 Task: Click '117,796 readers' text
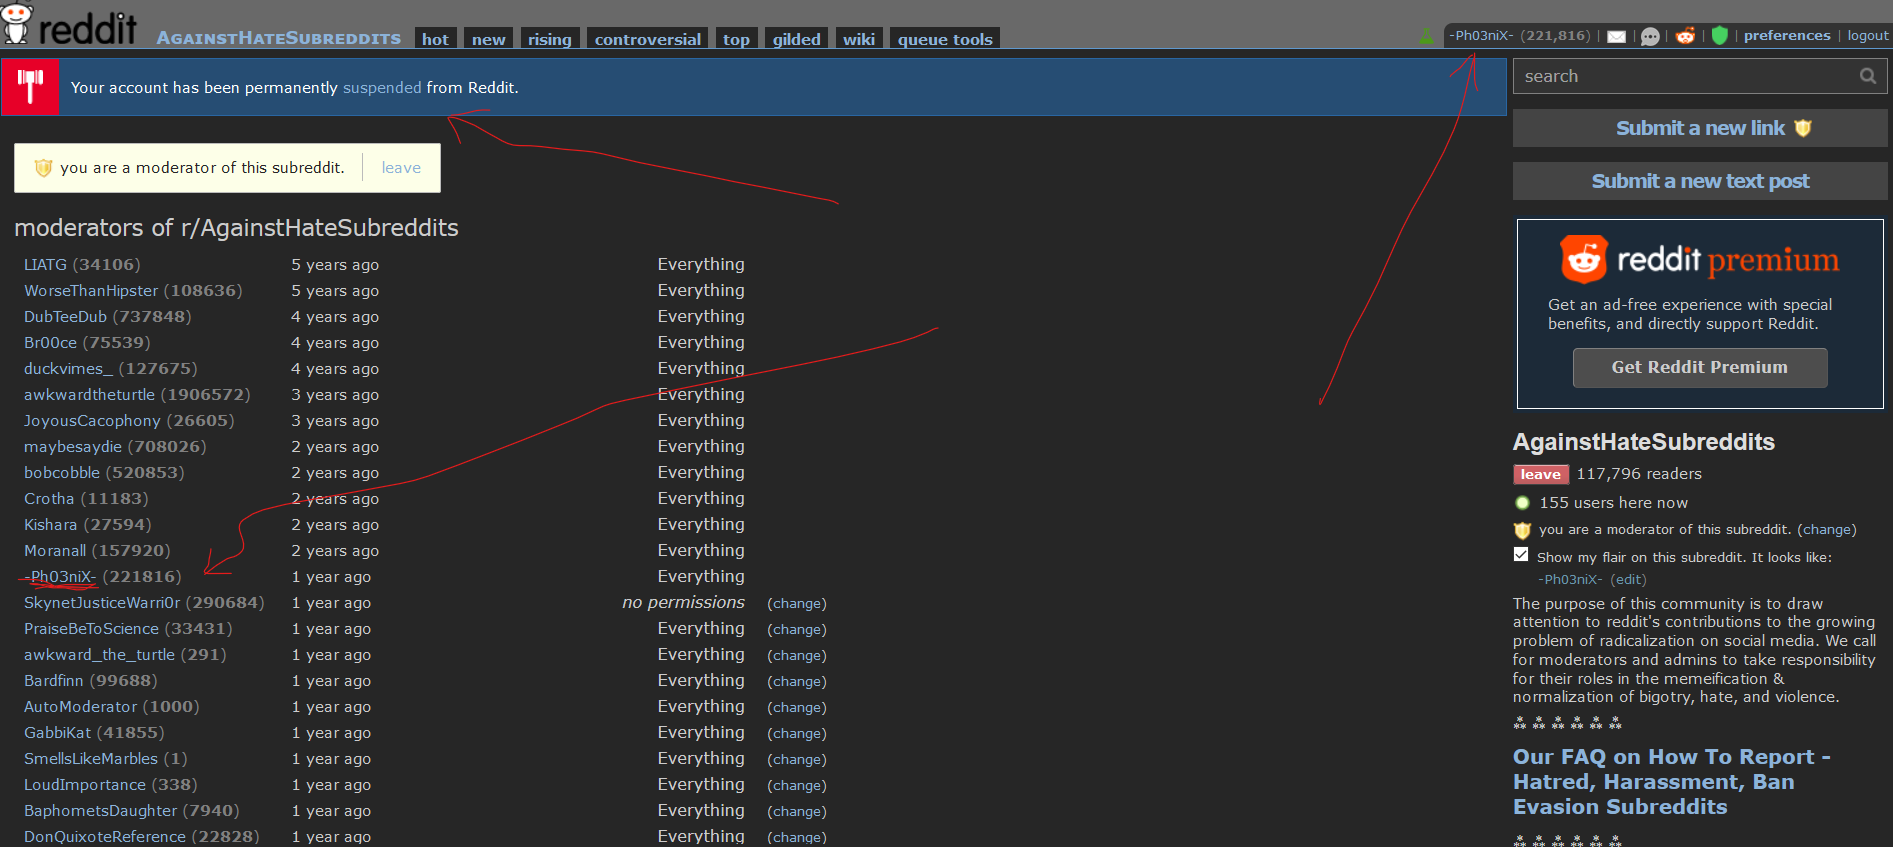[x=1639, y=474]
